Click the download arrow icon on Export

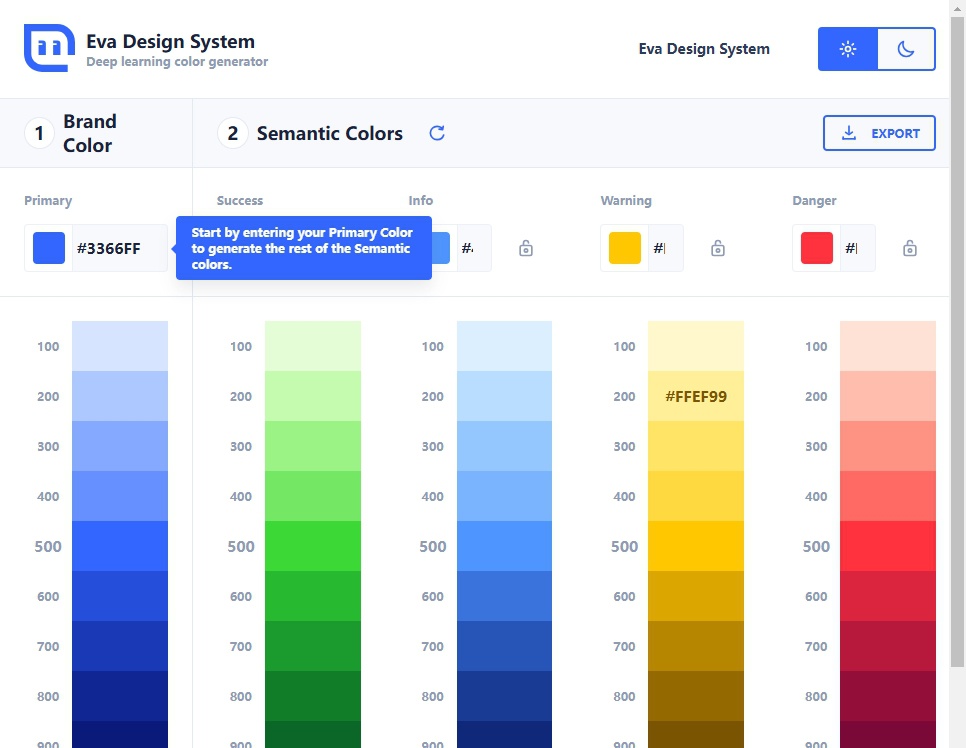pos(850,132)
